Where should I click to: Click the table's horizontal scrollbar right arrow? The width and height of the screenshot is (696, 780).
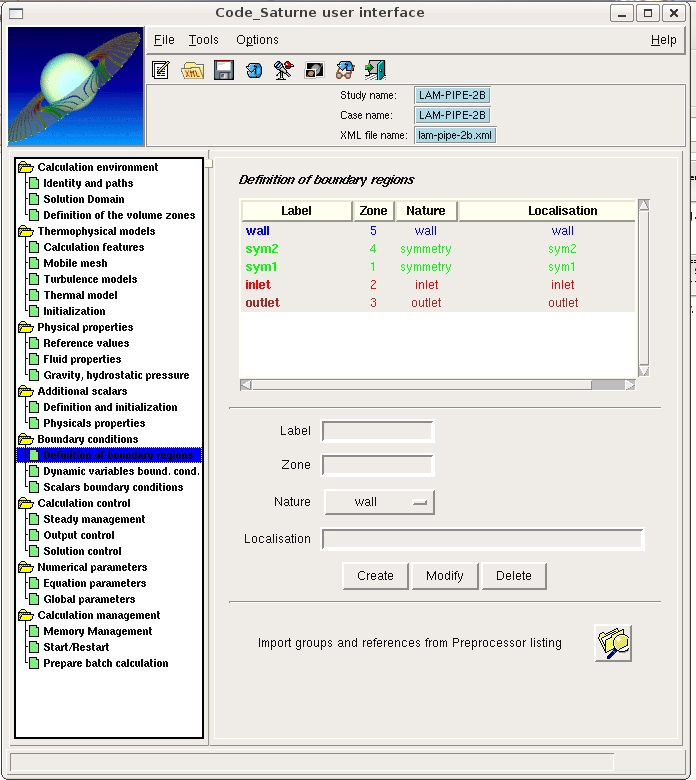tap(630, 385)
